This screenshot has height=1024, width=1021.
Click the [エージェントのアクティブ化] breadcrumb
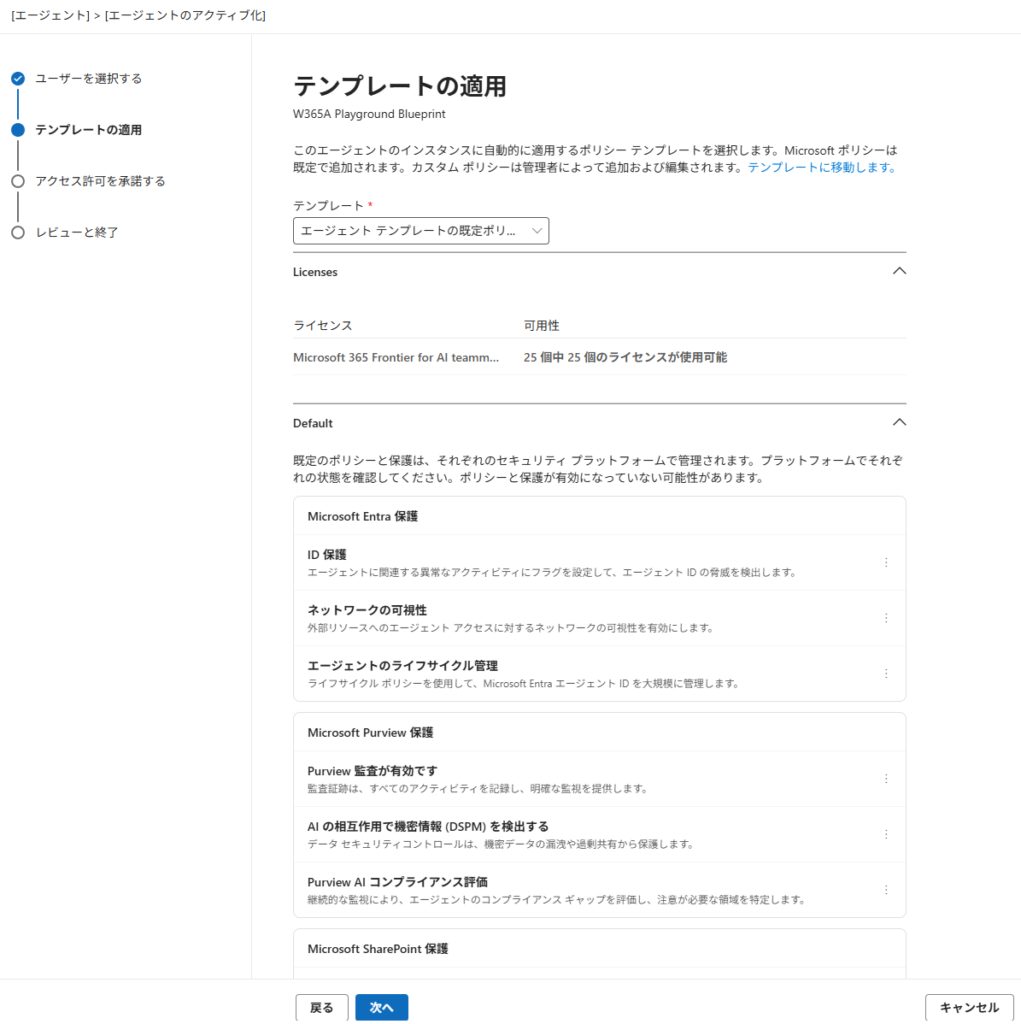click(x=185, y=15)
